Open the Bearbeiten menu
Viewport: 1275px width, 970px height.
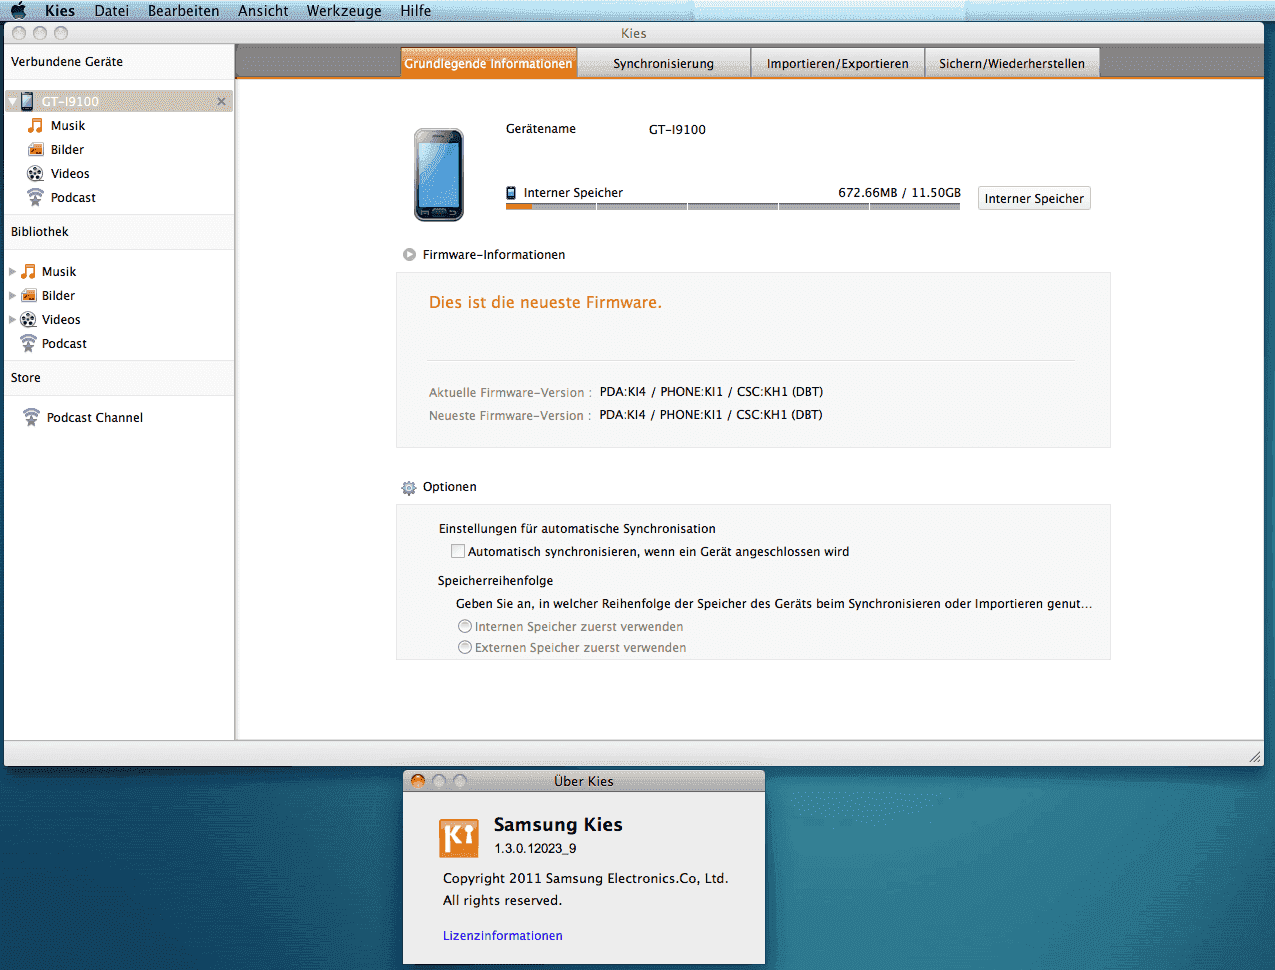click(183, 11)
